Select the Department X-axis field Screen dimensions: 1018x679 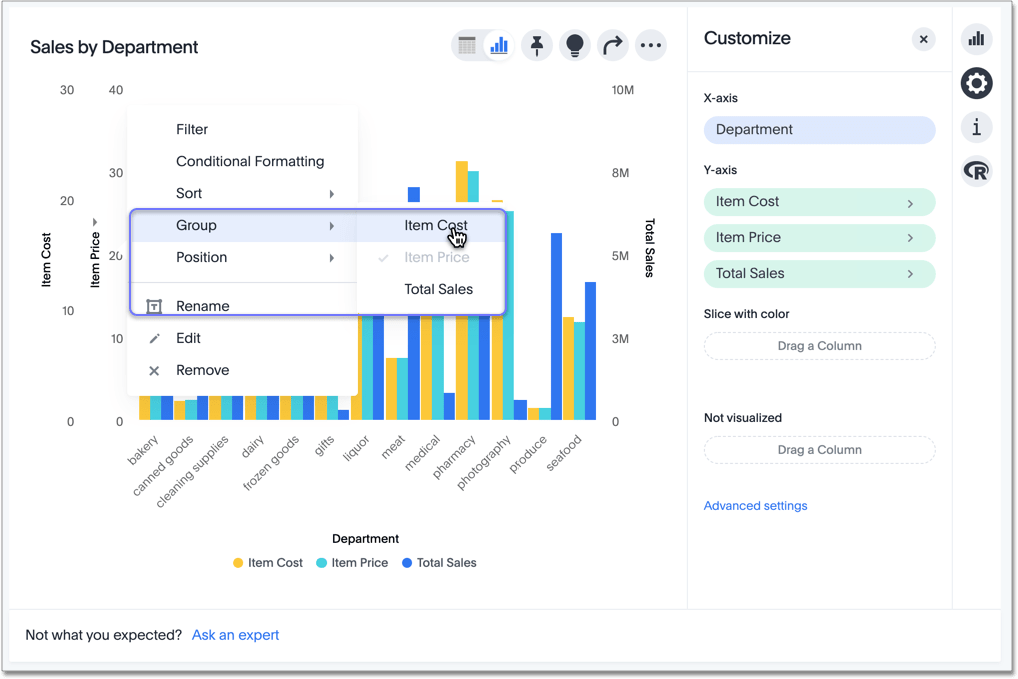click(819, 130)
